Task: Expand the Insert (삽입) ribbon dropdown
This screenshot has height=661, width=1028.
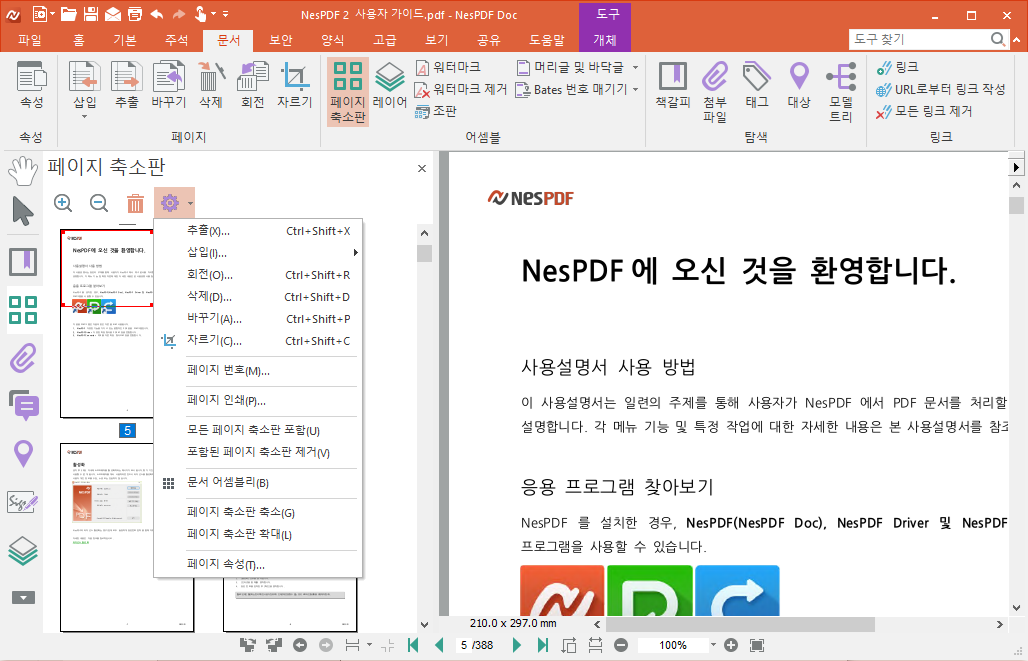Action: click(85, 115)
